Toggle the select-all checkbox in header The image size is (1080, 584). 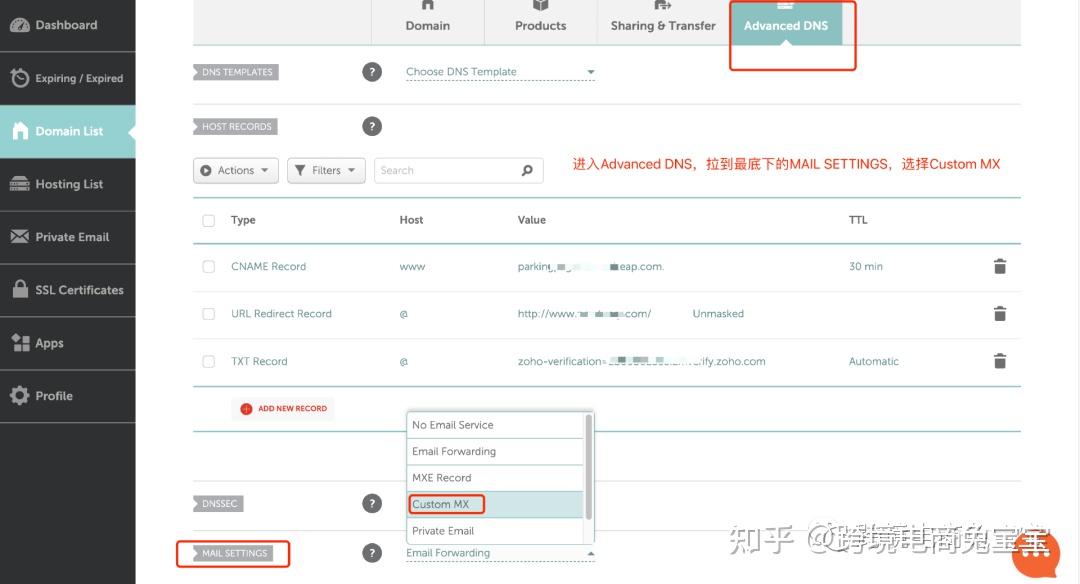(209, 221)
